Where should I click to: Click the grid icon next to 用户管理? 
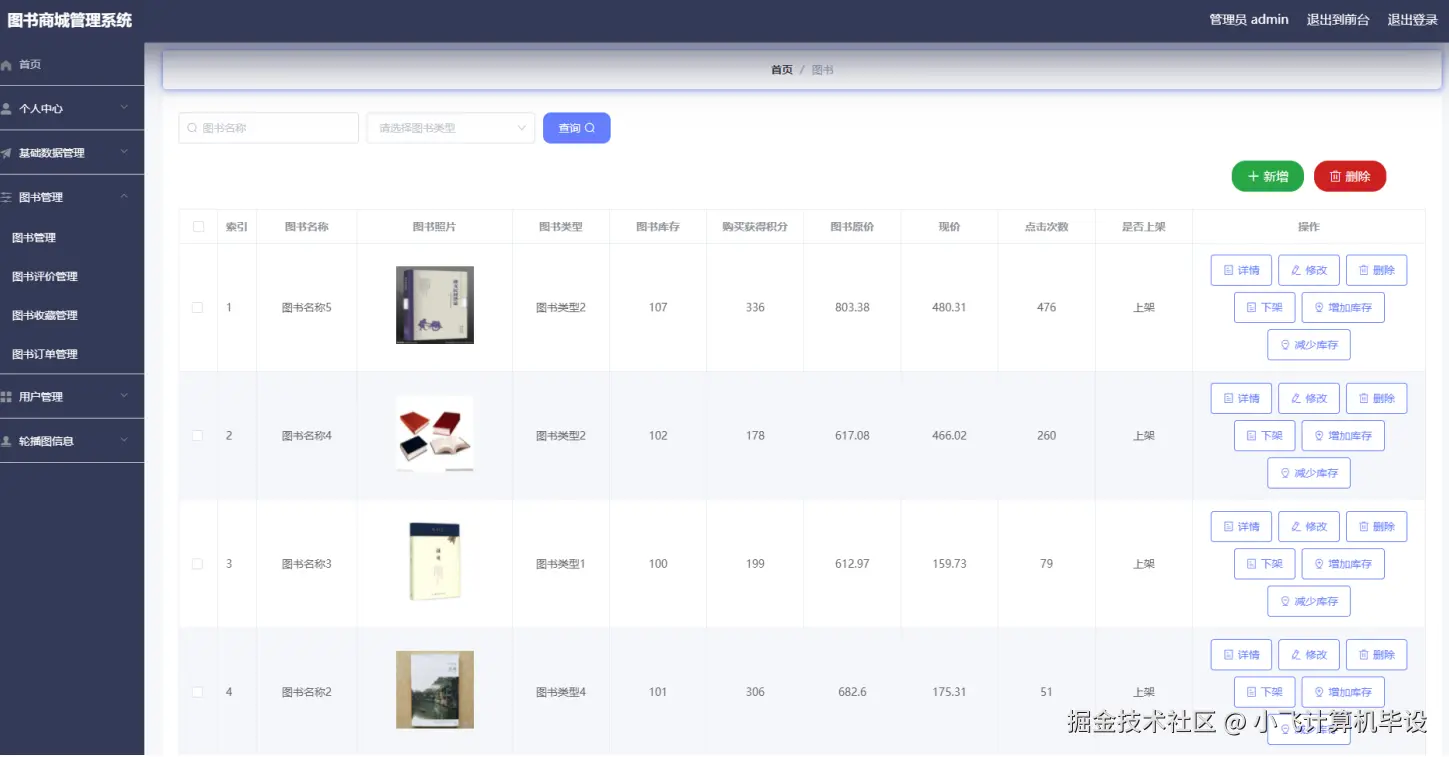7,397
